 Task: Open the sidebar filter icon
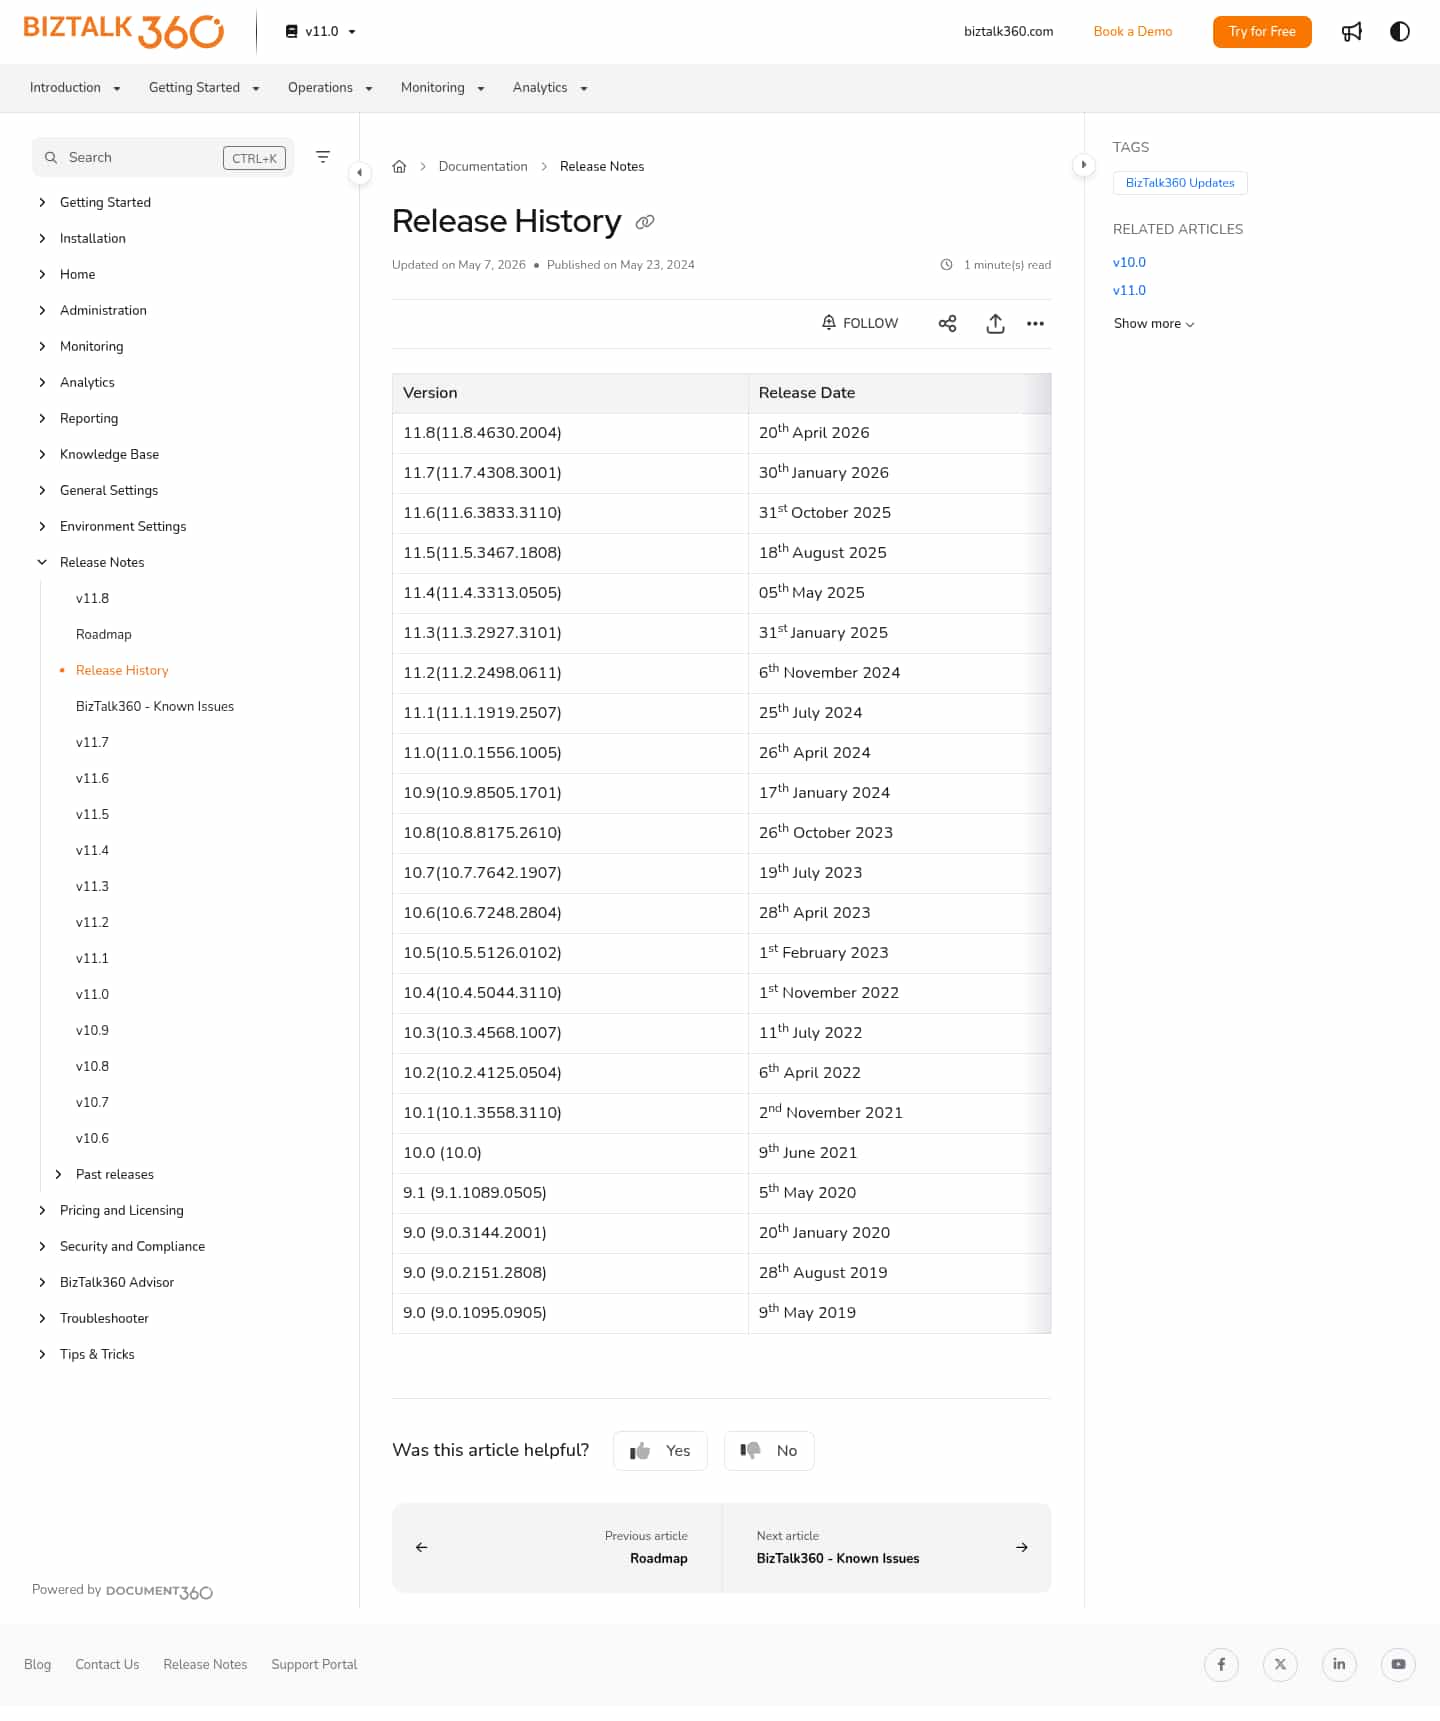click(x=323, y=157)
